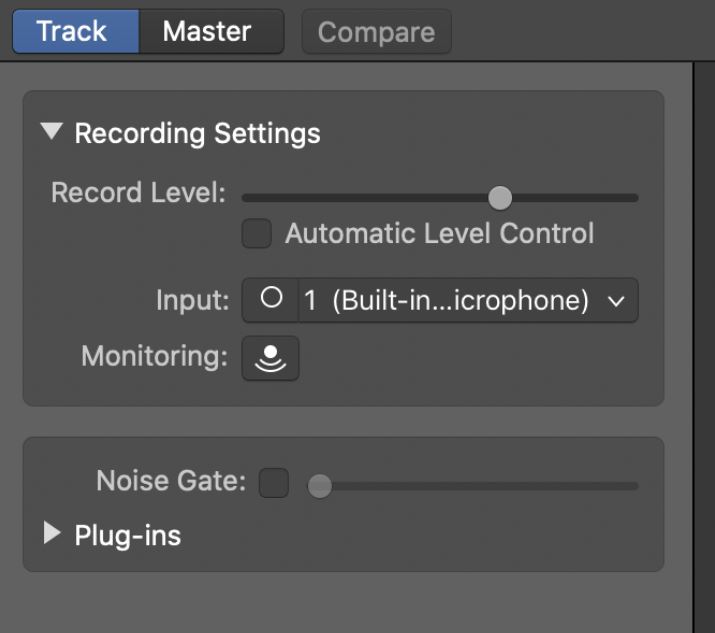Enable the Noise Gate checkbox
This screenshot has width=715, height=633.
point(274,483)
